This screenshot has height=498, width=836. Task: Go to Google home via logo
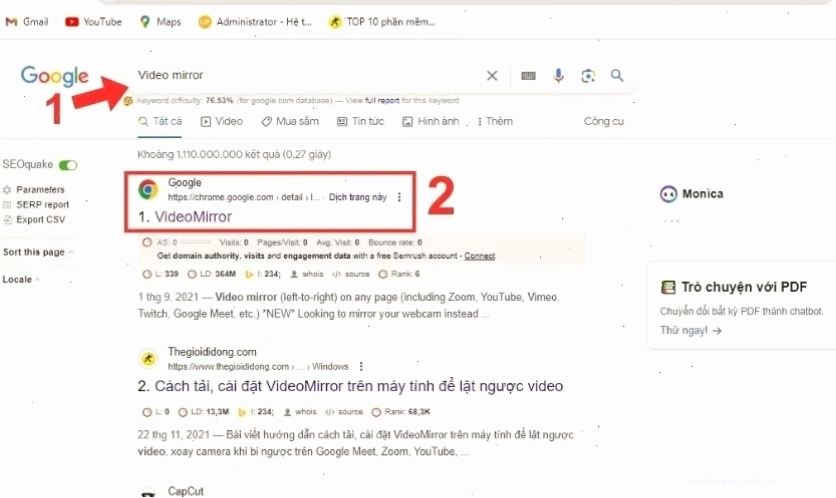point(54,76)
